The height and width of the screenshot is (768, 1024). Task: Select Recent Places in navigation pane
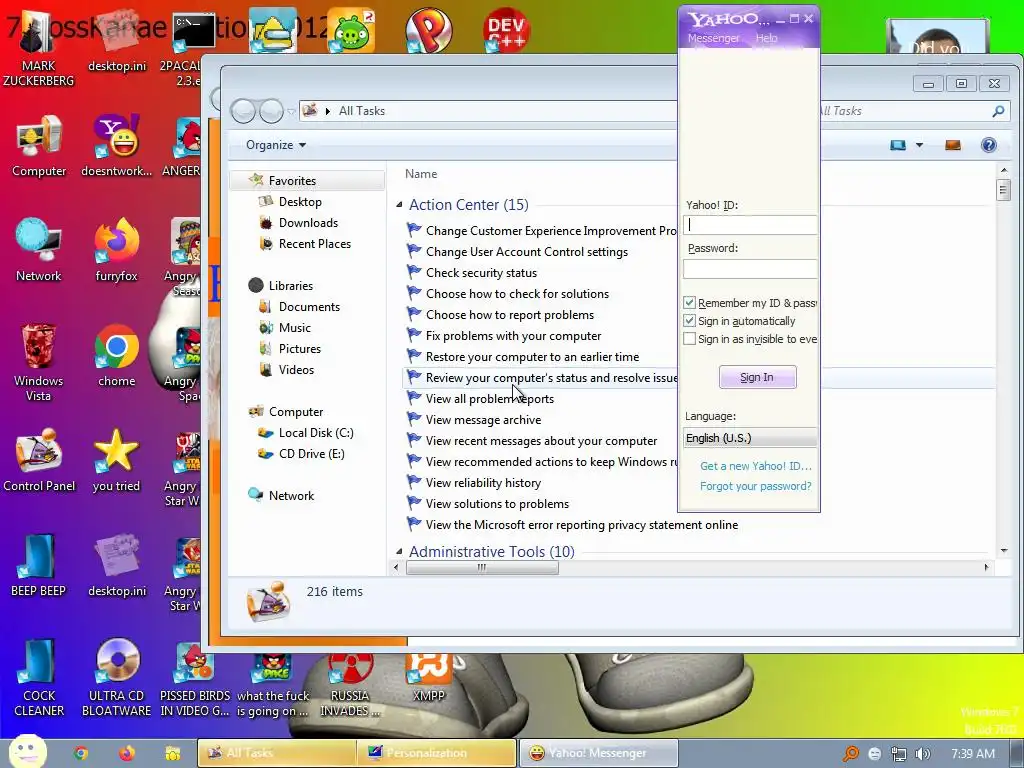point(314,244)
